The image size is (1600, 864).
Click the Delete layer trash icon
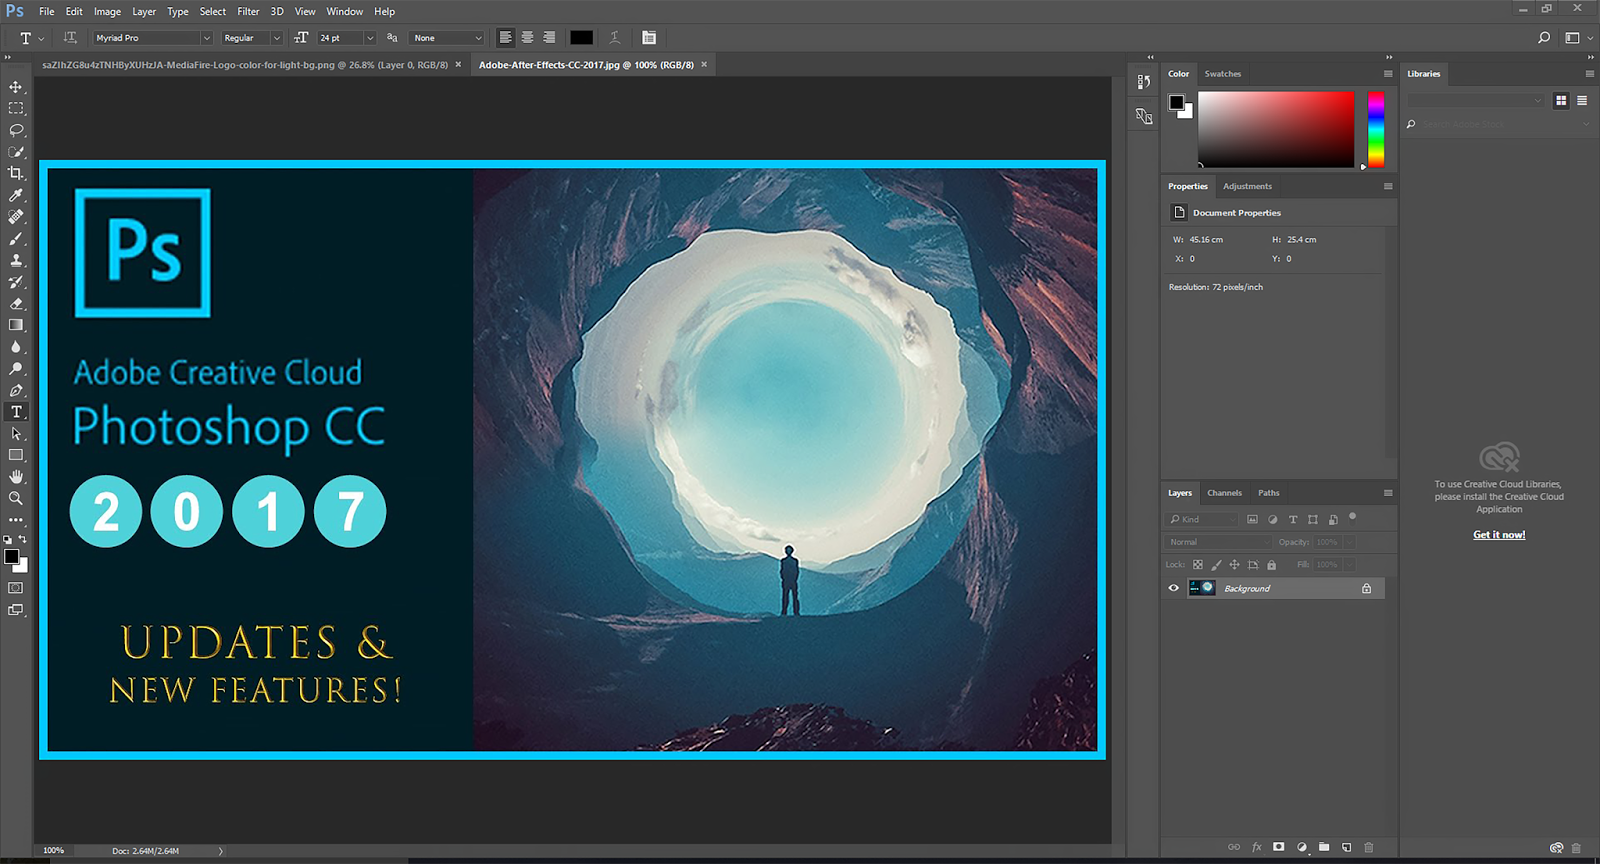point(1369,847)
